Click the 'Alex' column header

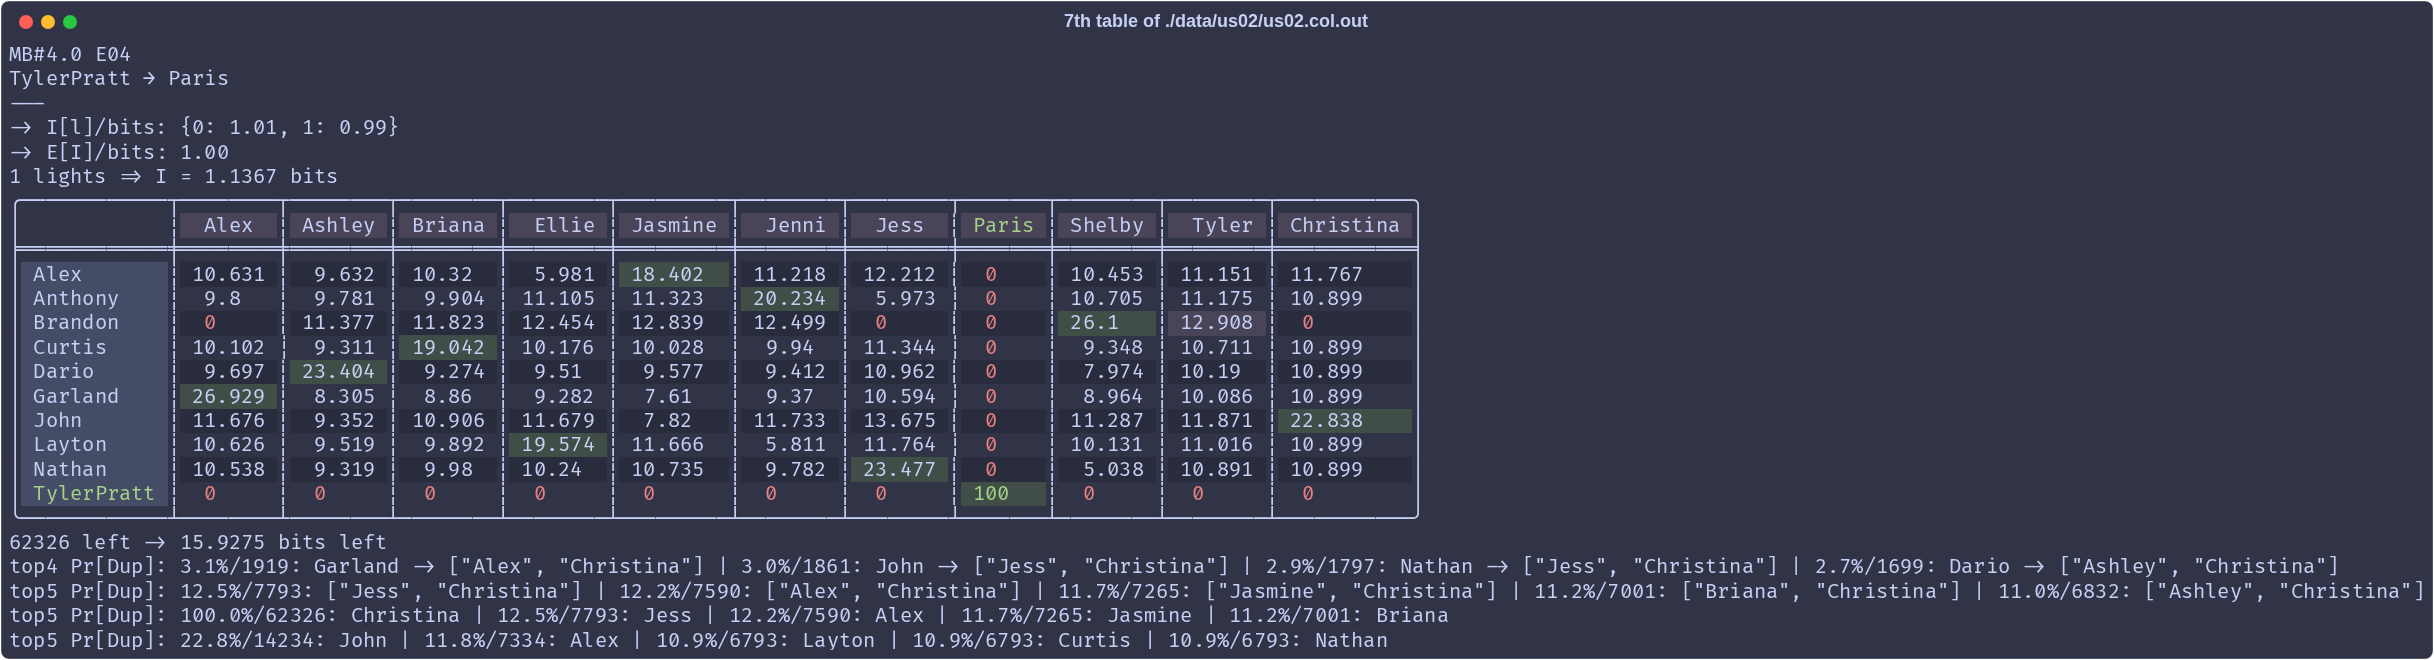(228, 225)
